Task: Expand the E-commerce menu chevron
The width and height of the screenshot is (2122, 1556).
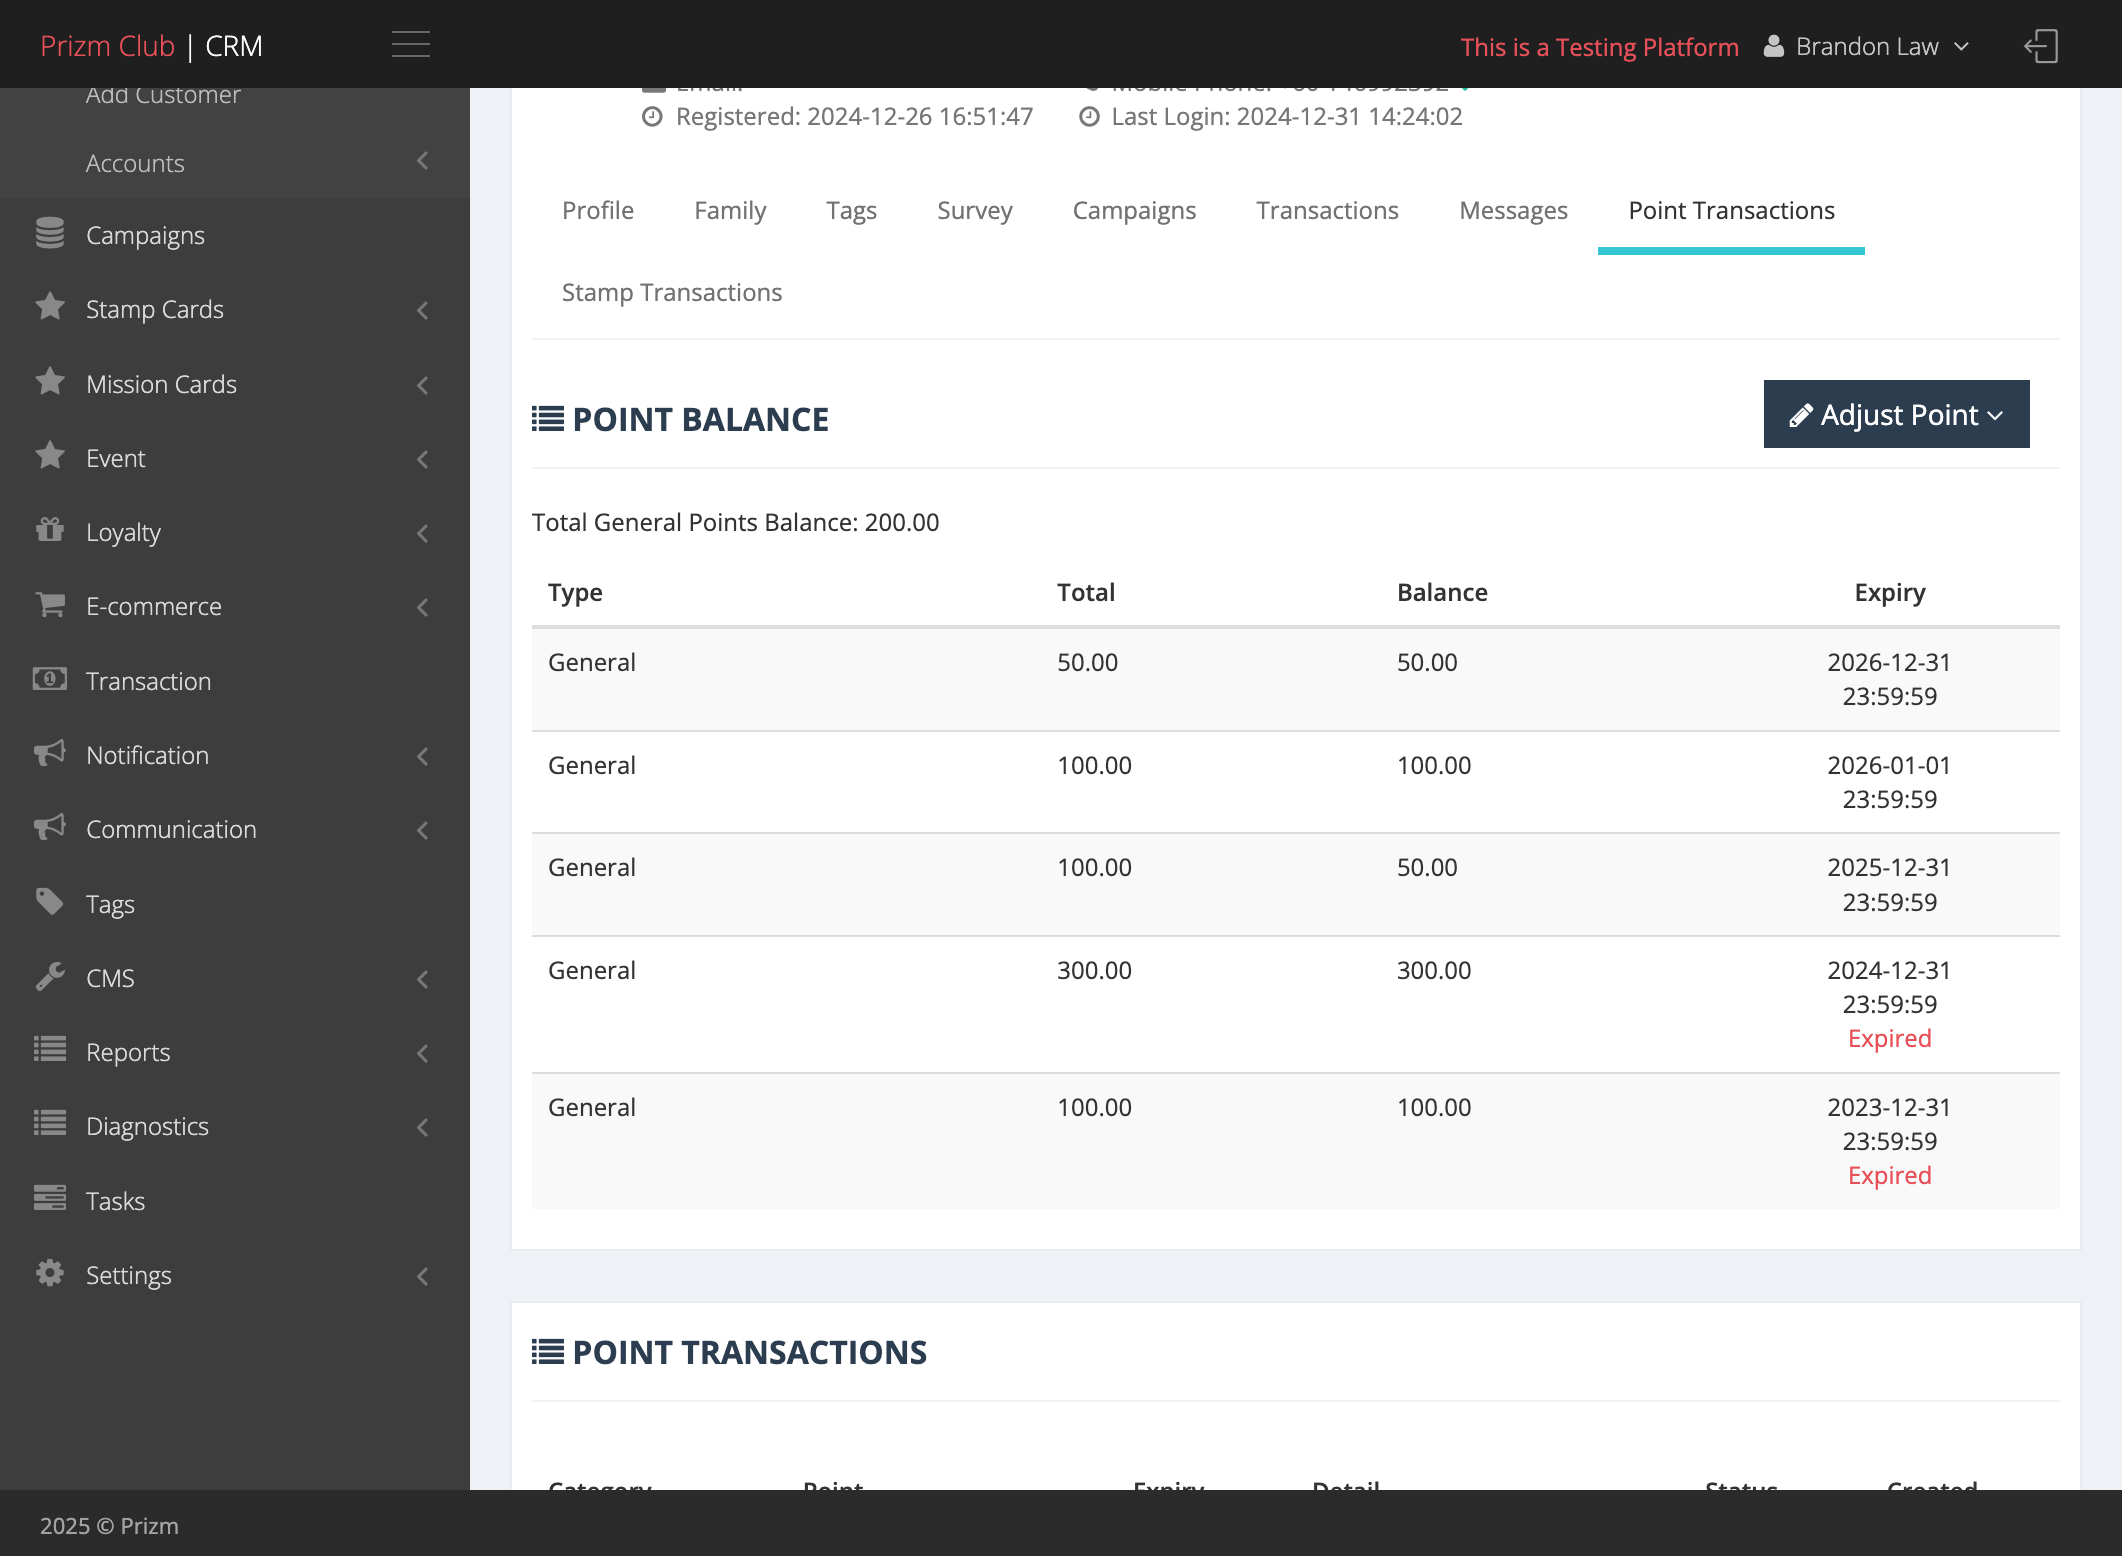Action: coord(423,607)
